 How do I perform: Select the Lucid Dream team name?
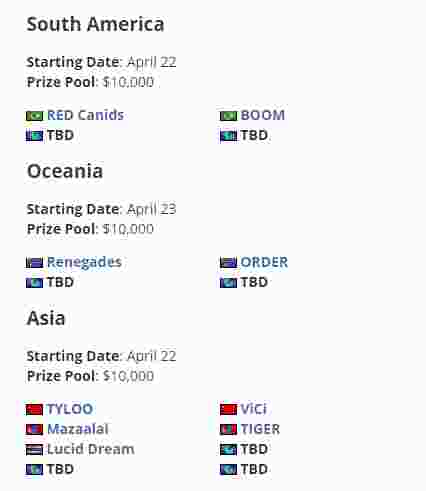[91, 449]
